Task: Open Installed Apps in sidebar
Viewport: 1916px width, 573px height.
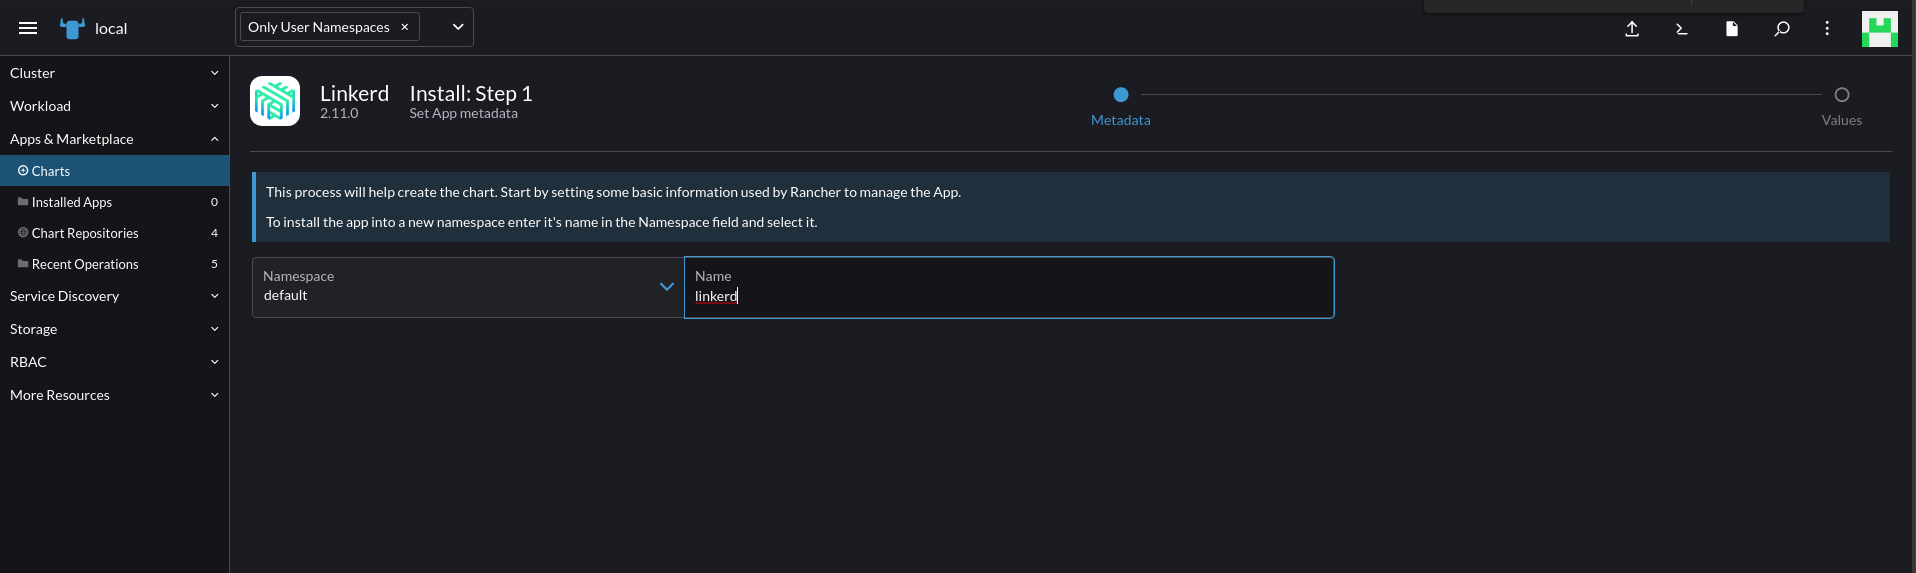Action: pyautogui.click(x=72, y=202)
